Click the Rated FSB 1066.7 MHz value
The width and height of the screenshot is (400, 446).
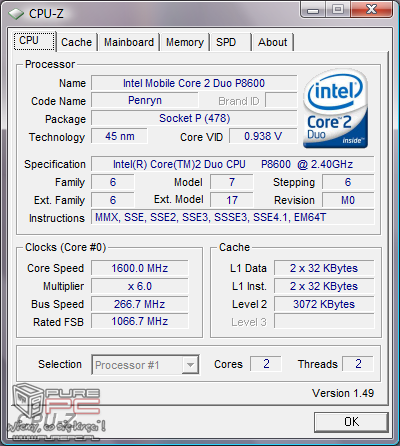(x=140, y=322)
